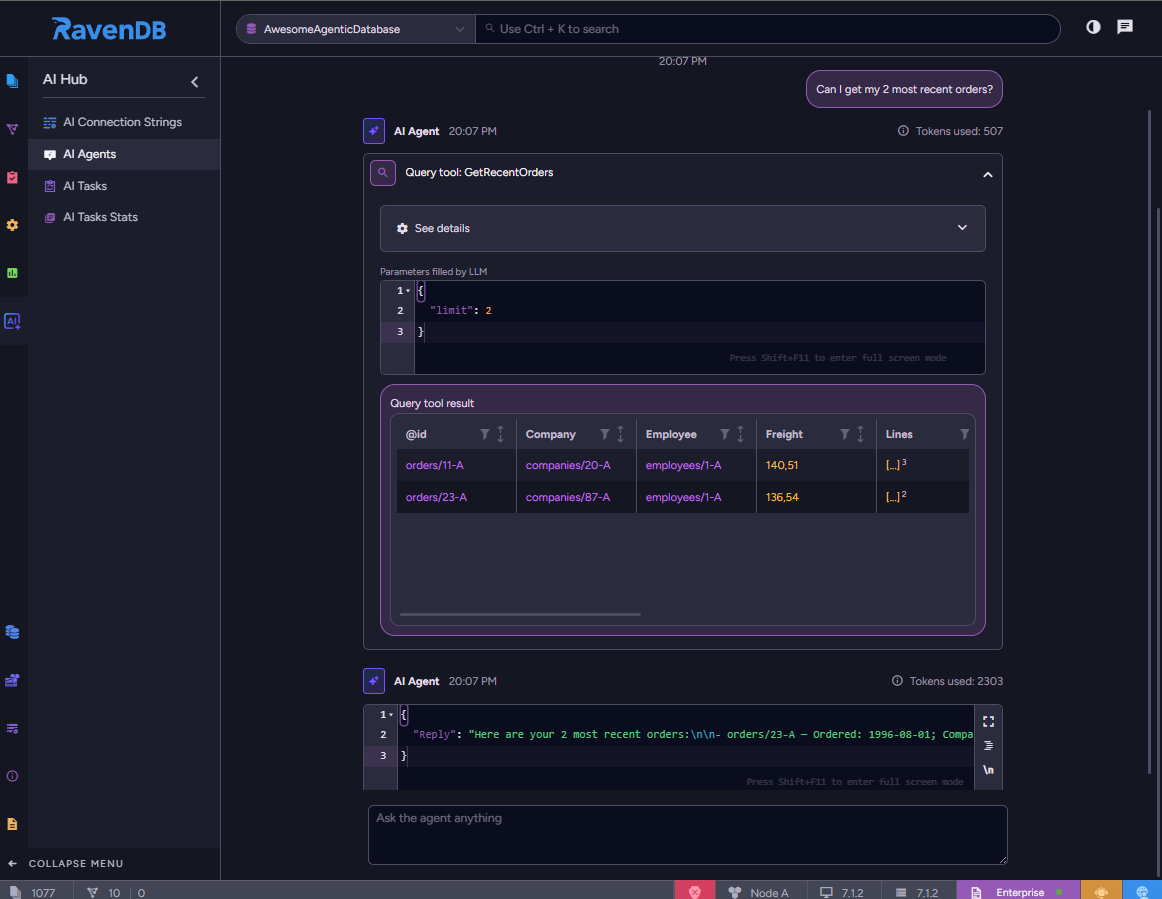Open the globe icon in the status bar

tap(1142, 892)
